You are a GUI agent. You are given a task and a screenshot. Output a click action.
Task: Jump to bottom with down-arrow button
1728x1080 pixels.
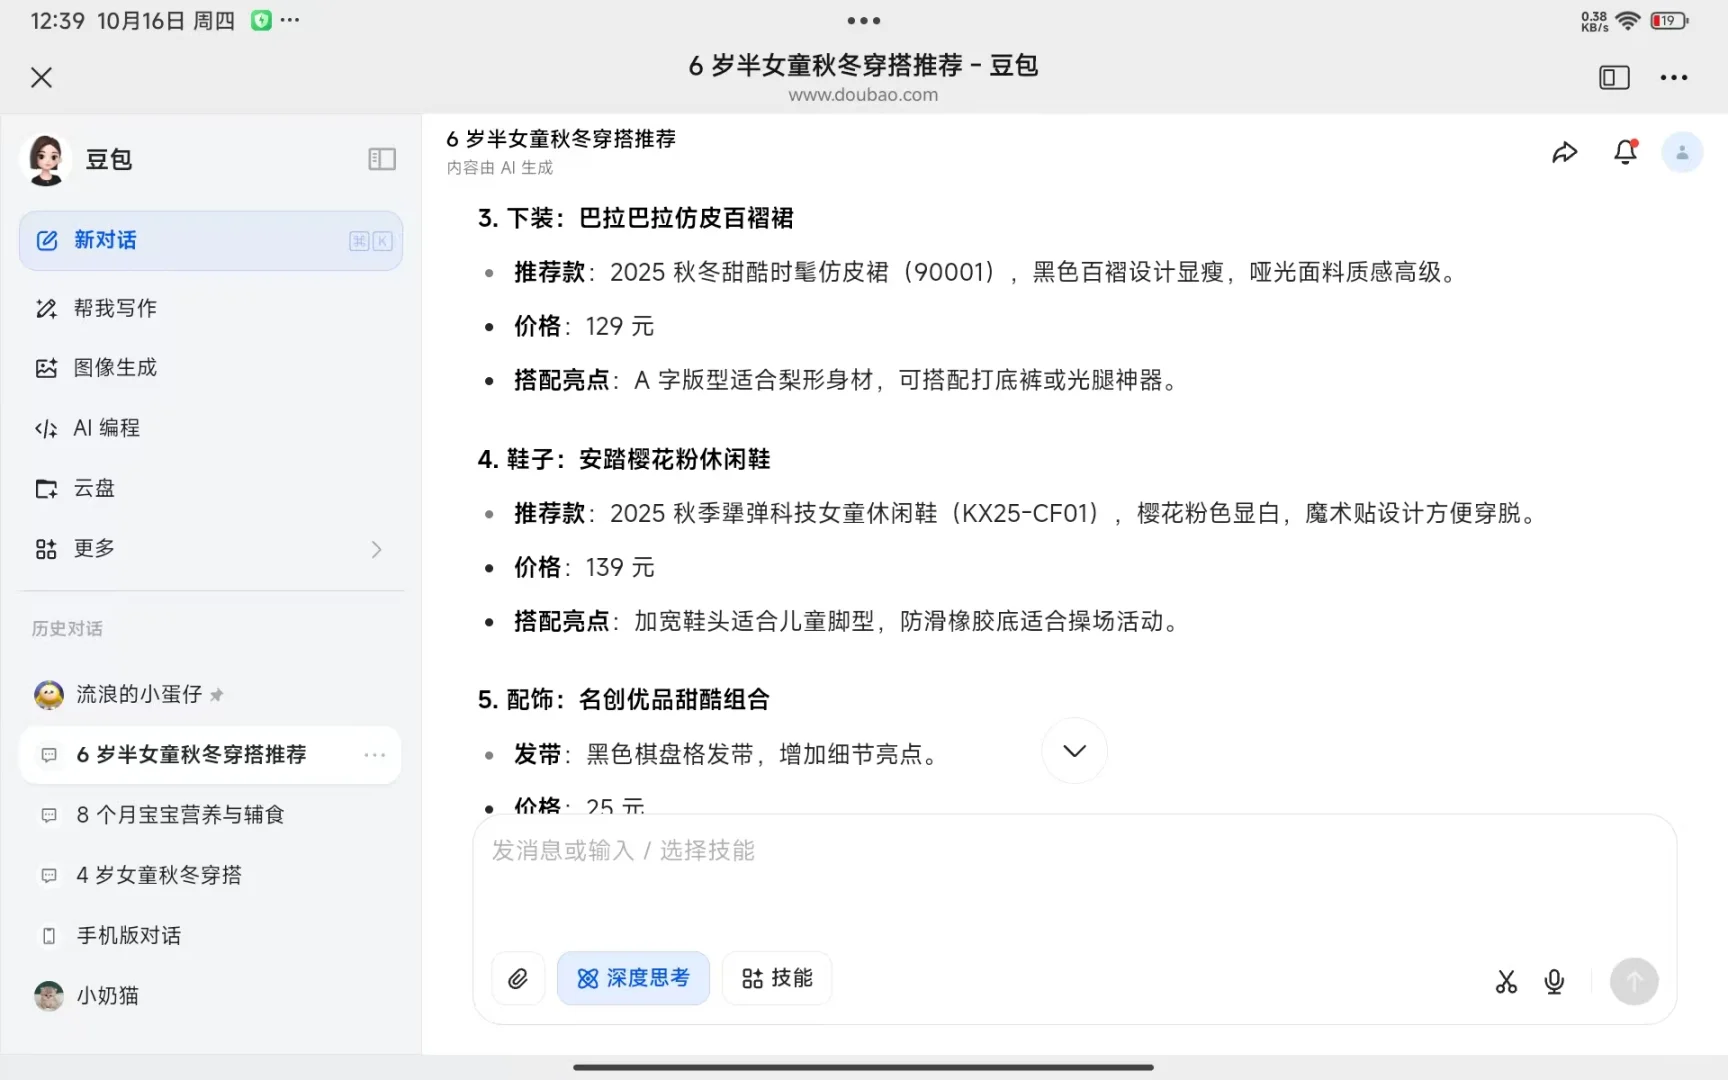point(1074,750)
